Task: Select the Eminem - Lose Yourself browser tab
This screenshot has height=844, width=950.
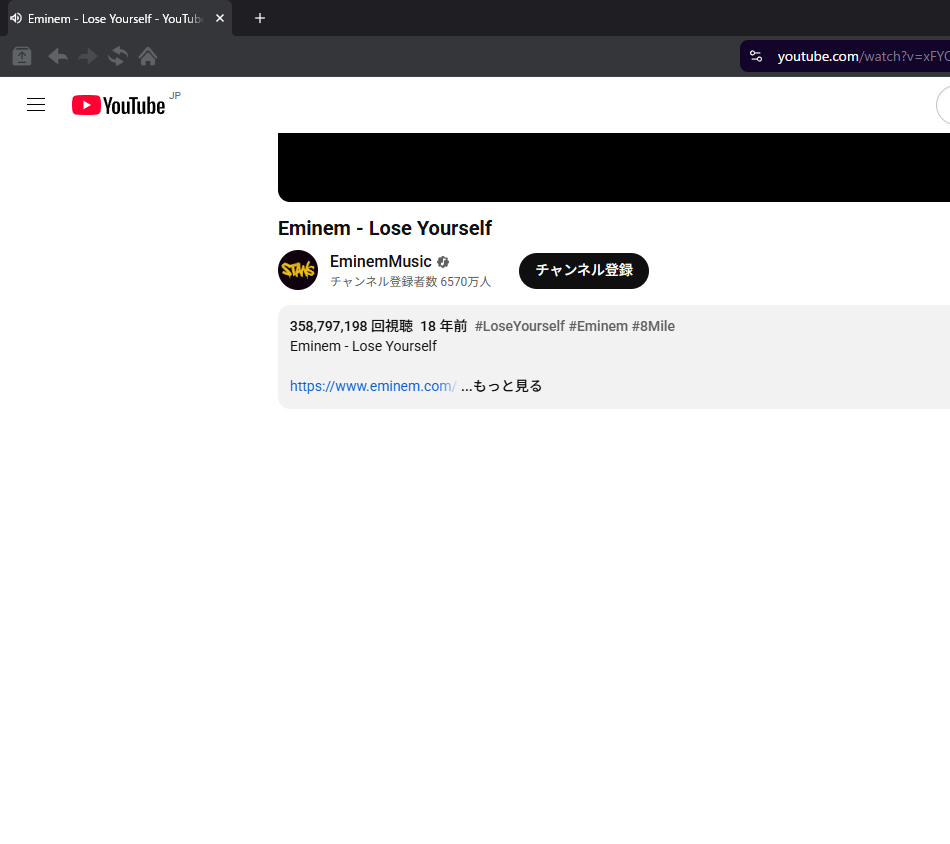Action: pos(120,18)
